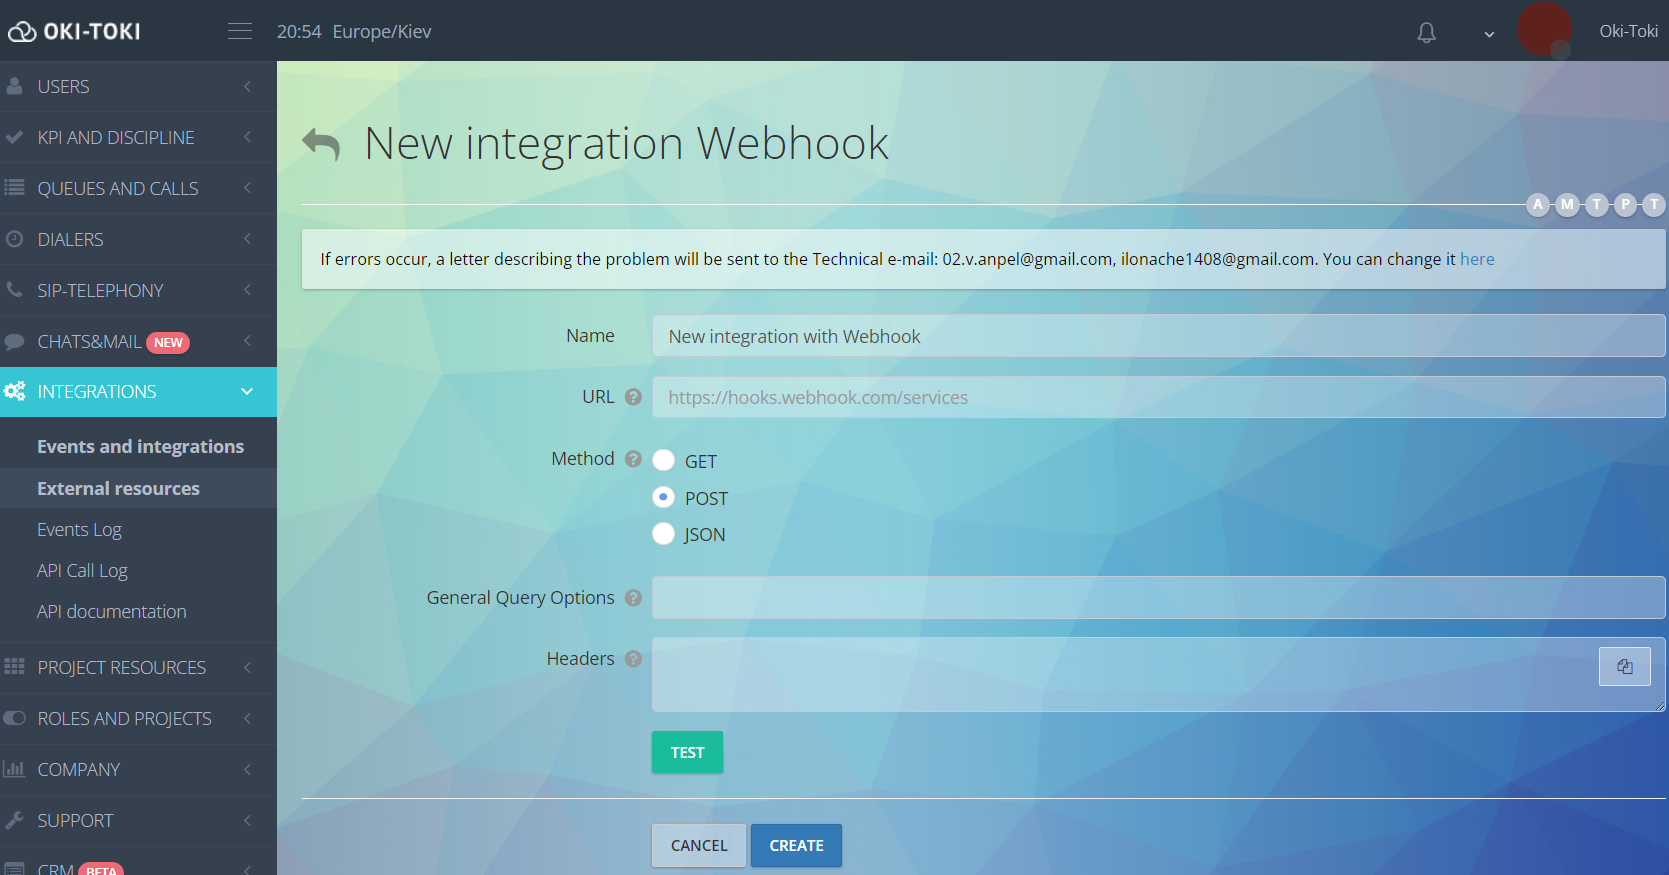Viewport: 1669px width, 875px height.
Task: Choose JSON as the request method
Action: pos(664,534)
